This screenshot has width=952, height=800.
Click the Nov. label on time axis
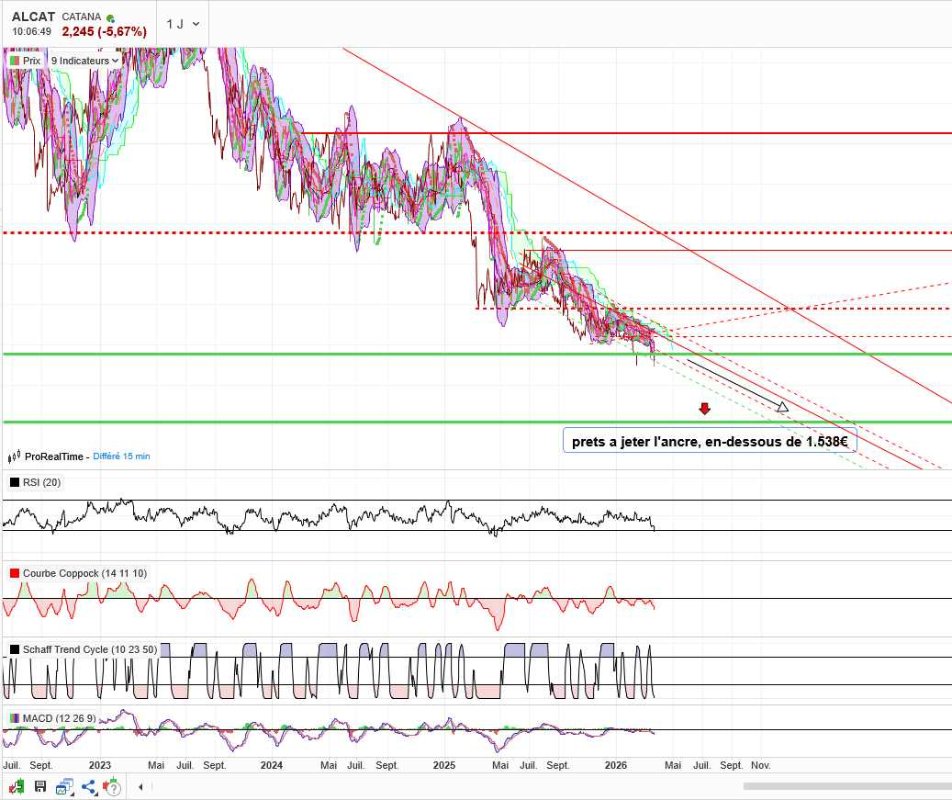761,765
